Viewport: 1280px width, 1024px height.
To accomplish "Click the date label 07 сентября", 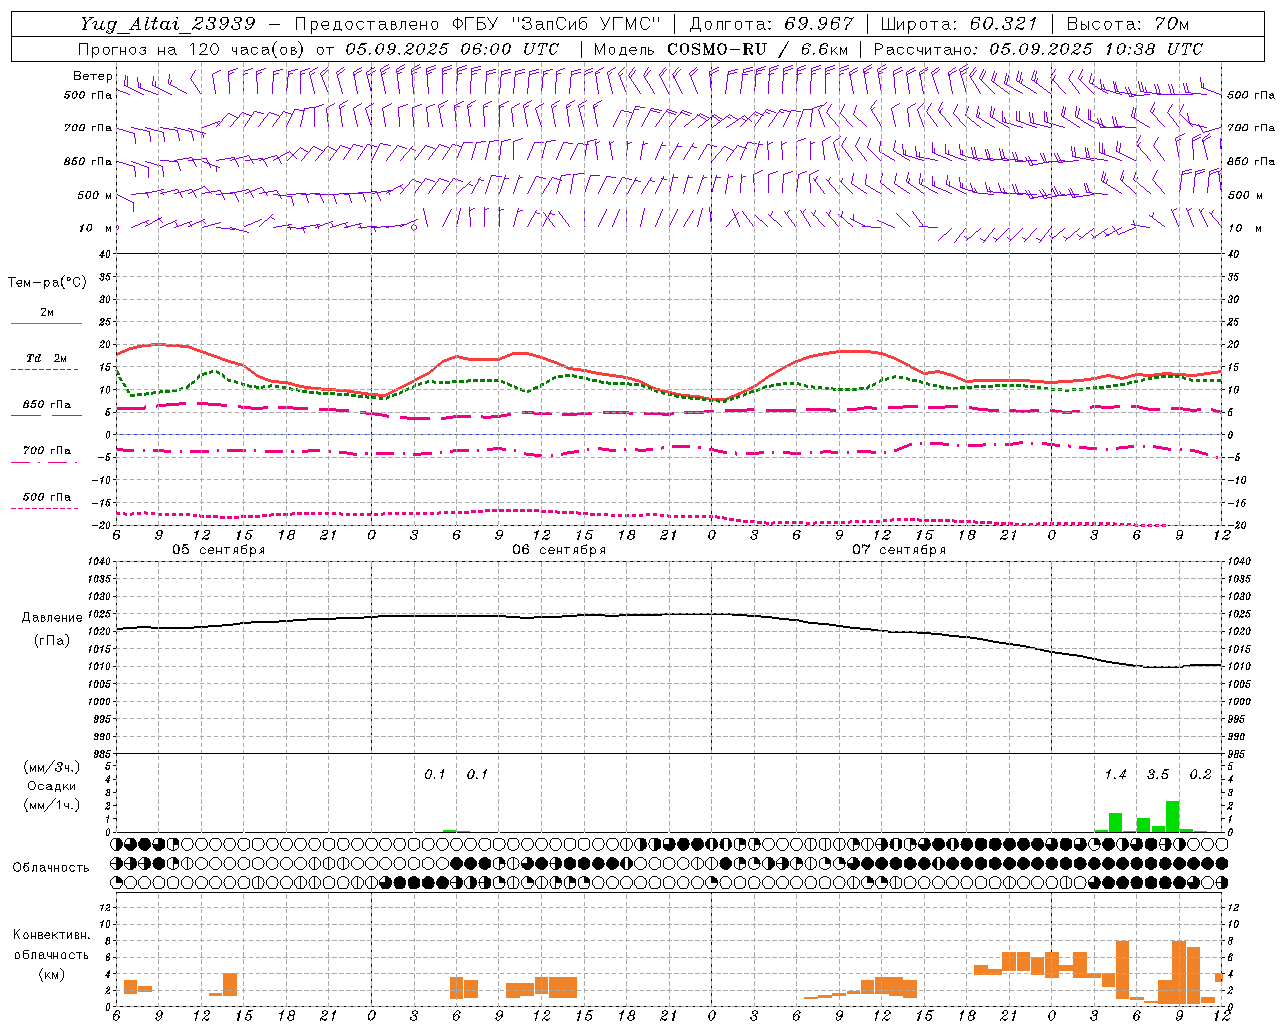I will click(899, 550).
